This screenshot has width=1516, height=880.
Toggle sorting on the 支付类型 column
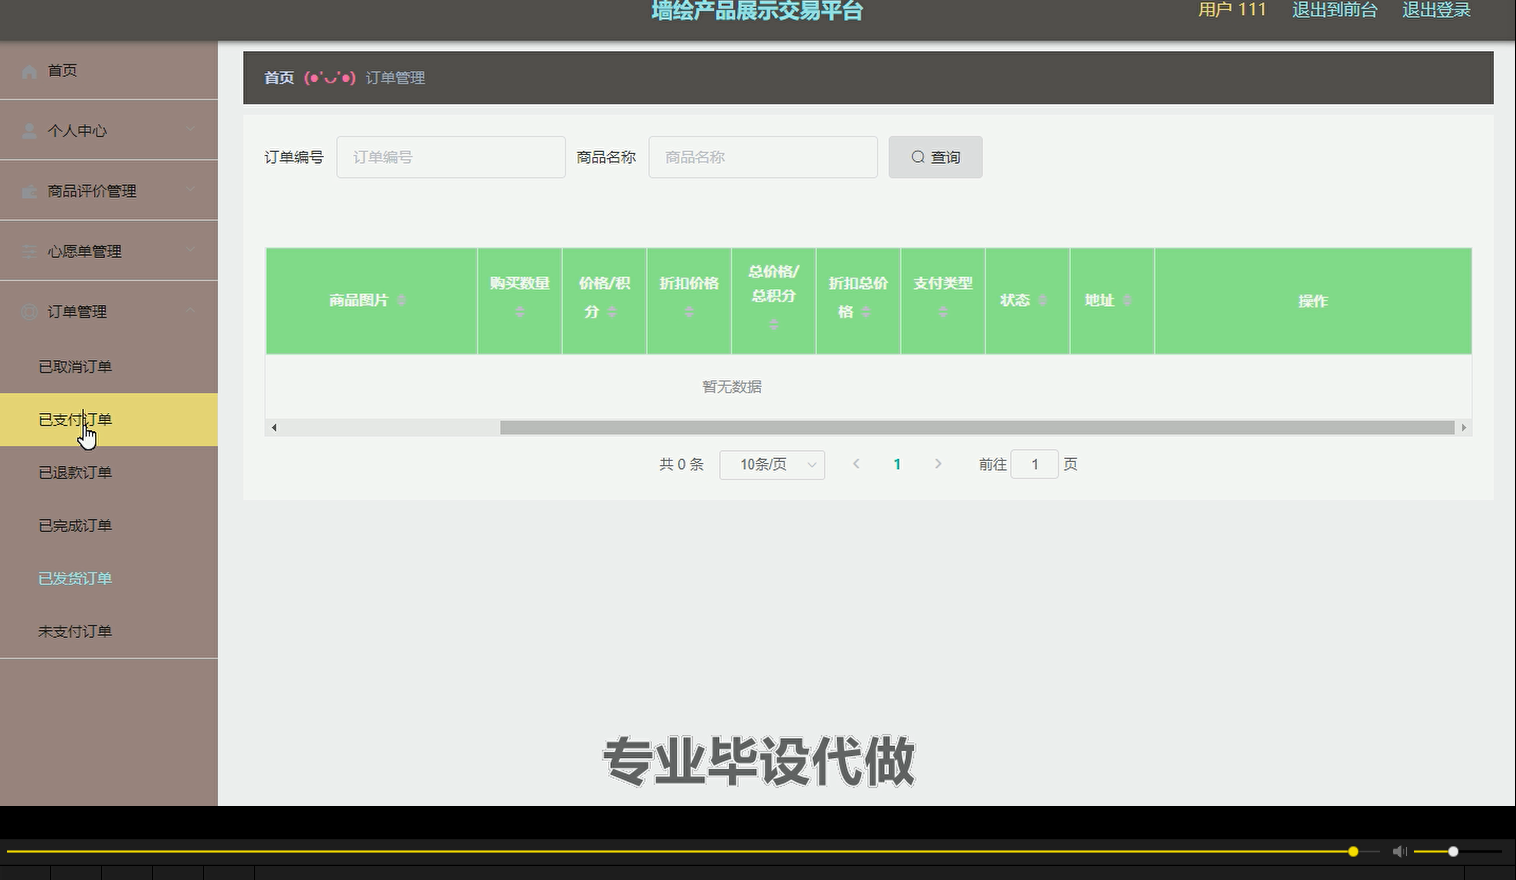[x=942, y=311]
